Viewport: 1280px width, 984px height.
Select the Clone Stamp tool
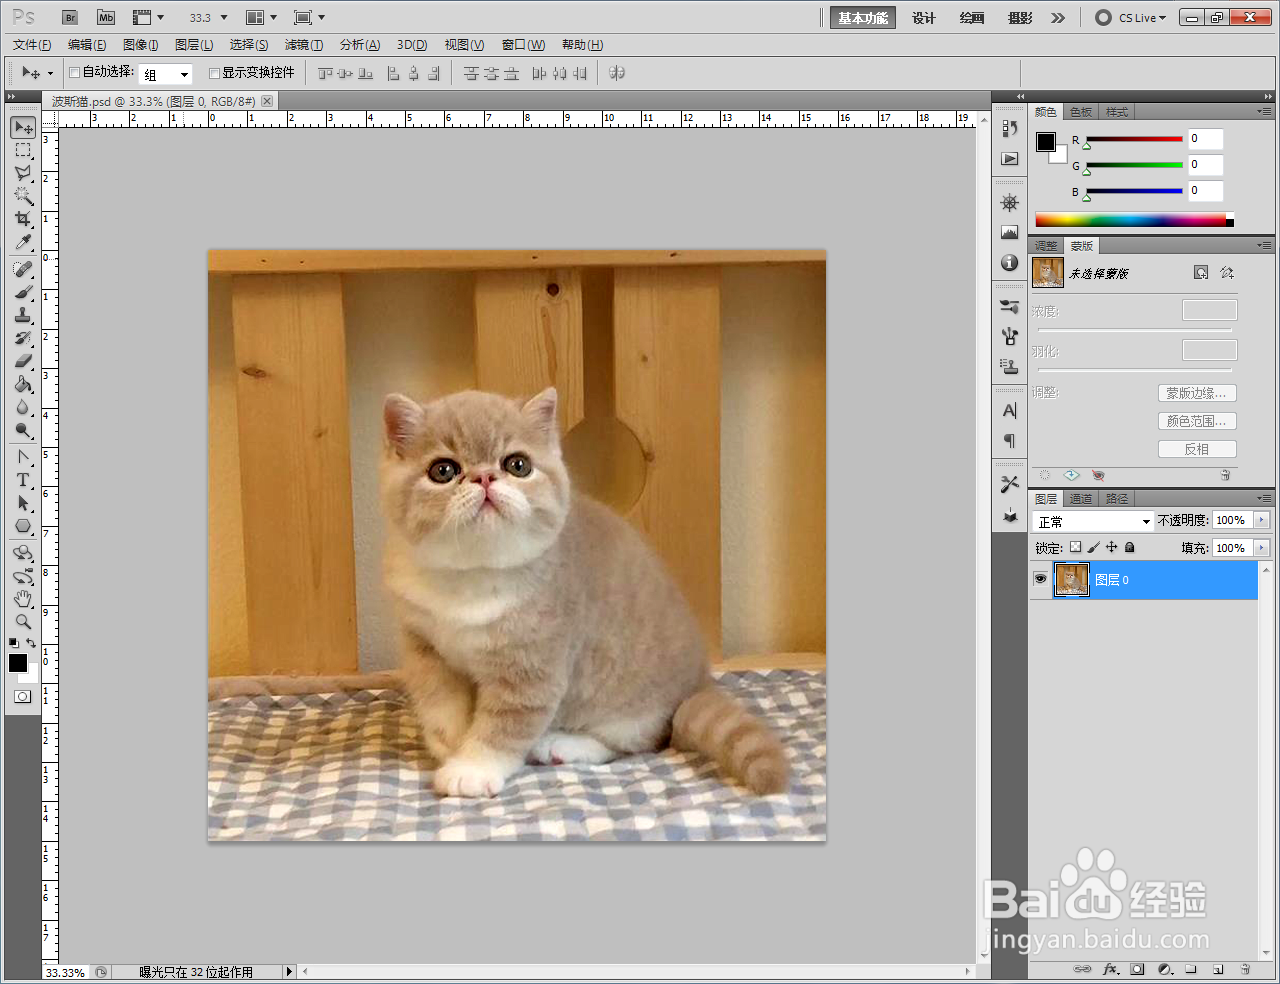pos(23,316)
